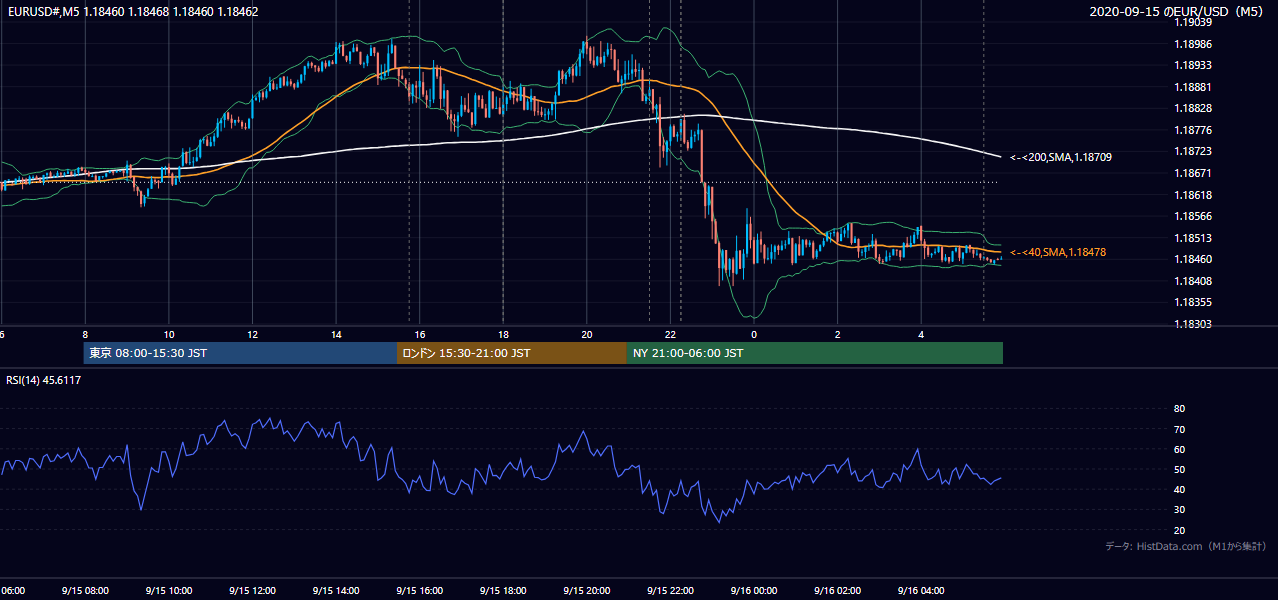The image size is (1278, 600).
Task: Click price axis value 1.18618
Action: (1193, 195)
